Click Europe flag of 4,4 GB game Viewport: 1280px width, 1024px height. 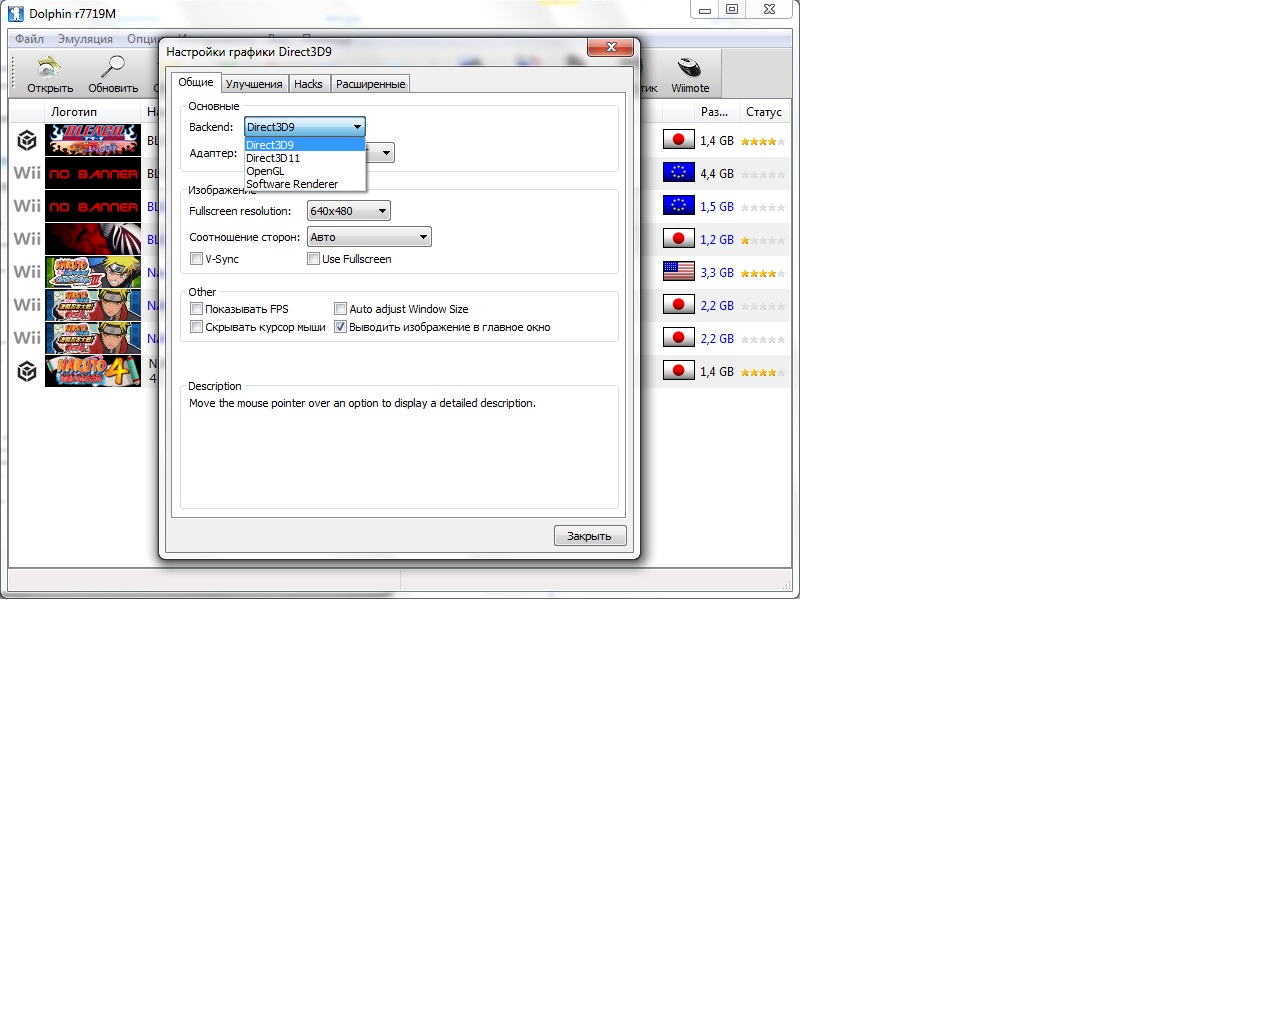tap(679, 172)
